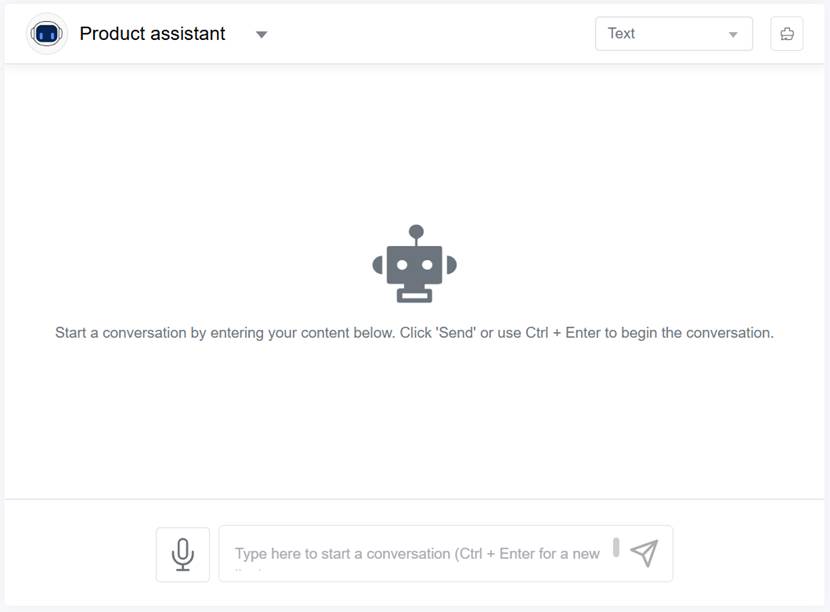The image size is (830, 612).
Task: Click the arrow inside the Text combo box
Action: pyautogui.click(x=733, y=35)
